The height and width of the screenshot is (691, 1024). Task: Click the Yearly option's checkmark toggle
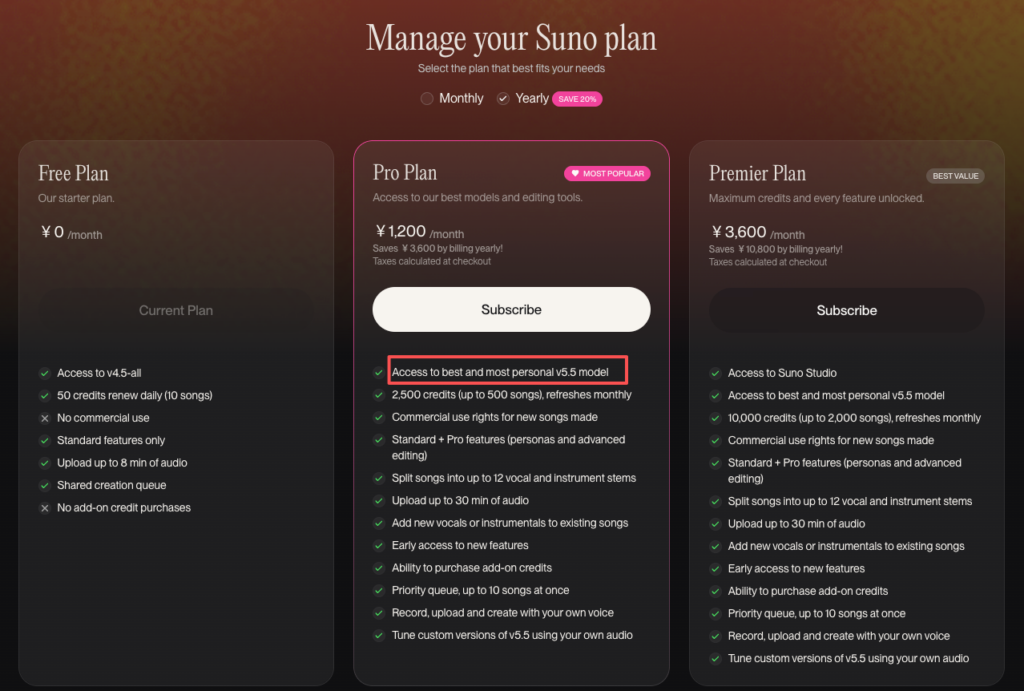502,98
